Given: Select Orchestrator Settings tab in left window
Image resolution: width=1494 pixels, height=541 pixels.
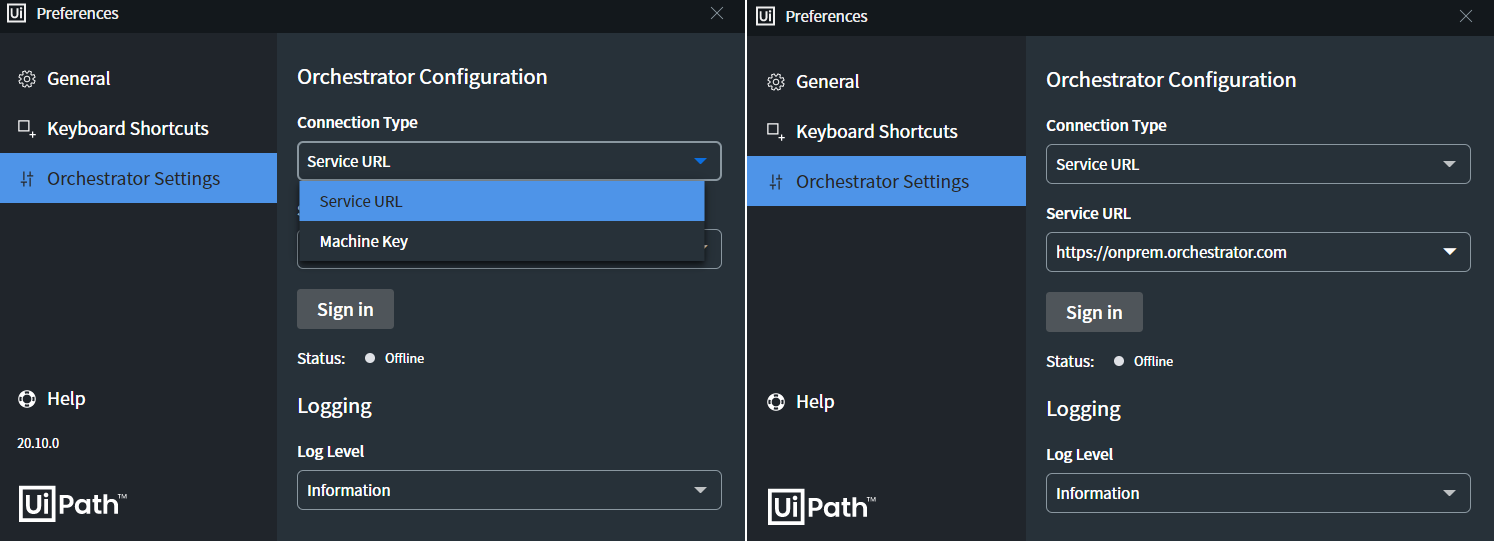Looking at the screenshot, I should [138, 178].
